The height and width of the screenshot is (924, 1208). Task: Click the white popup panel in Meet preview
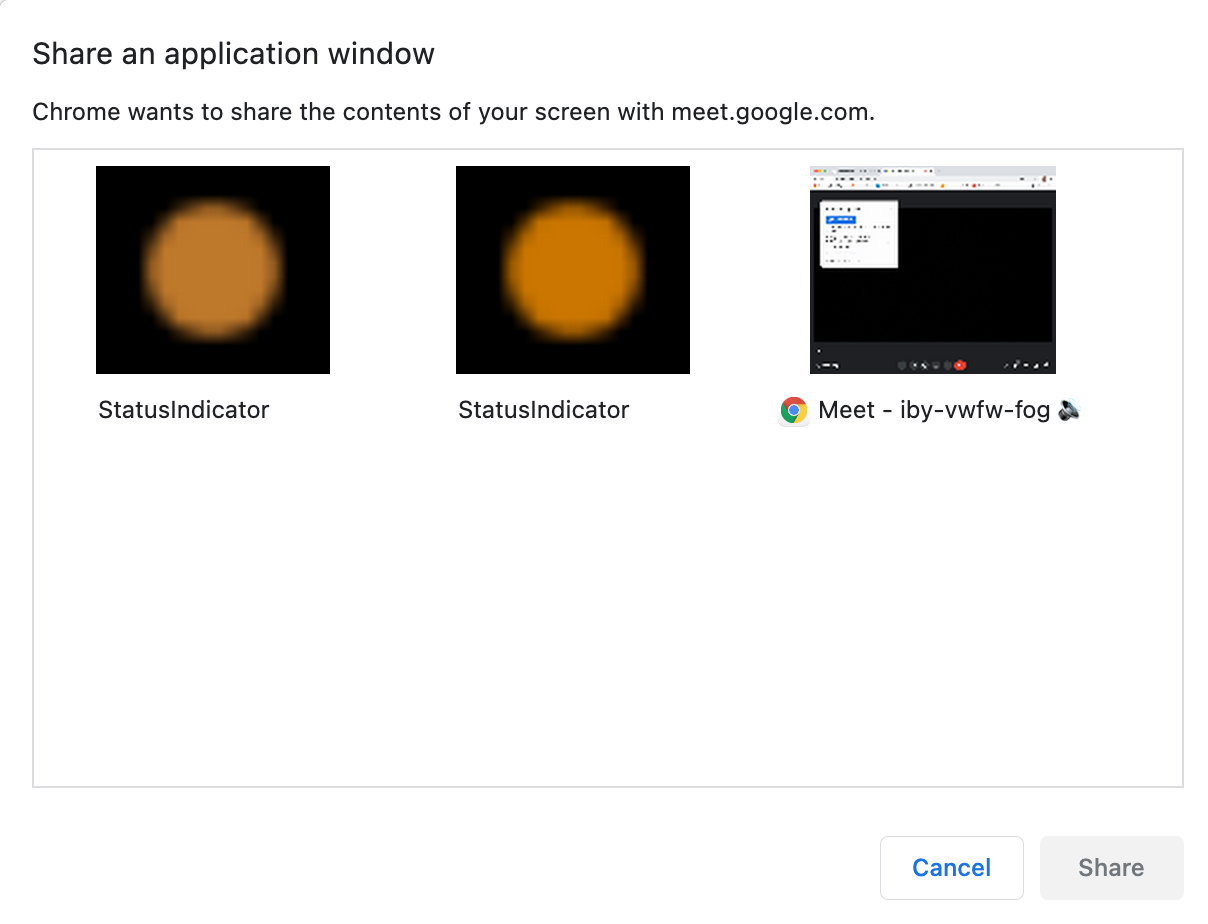[x=859, y=234]
